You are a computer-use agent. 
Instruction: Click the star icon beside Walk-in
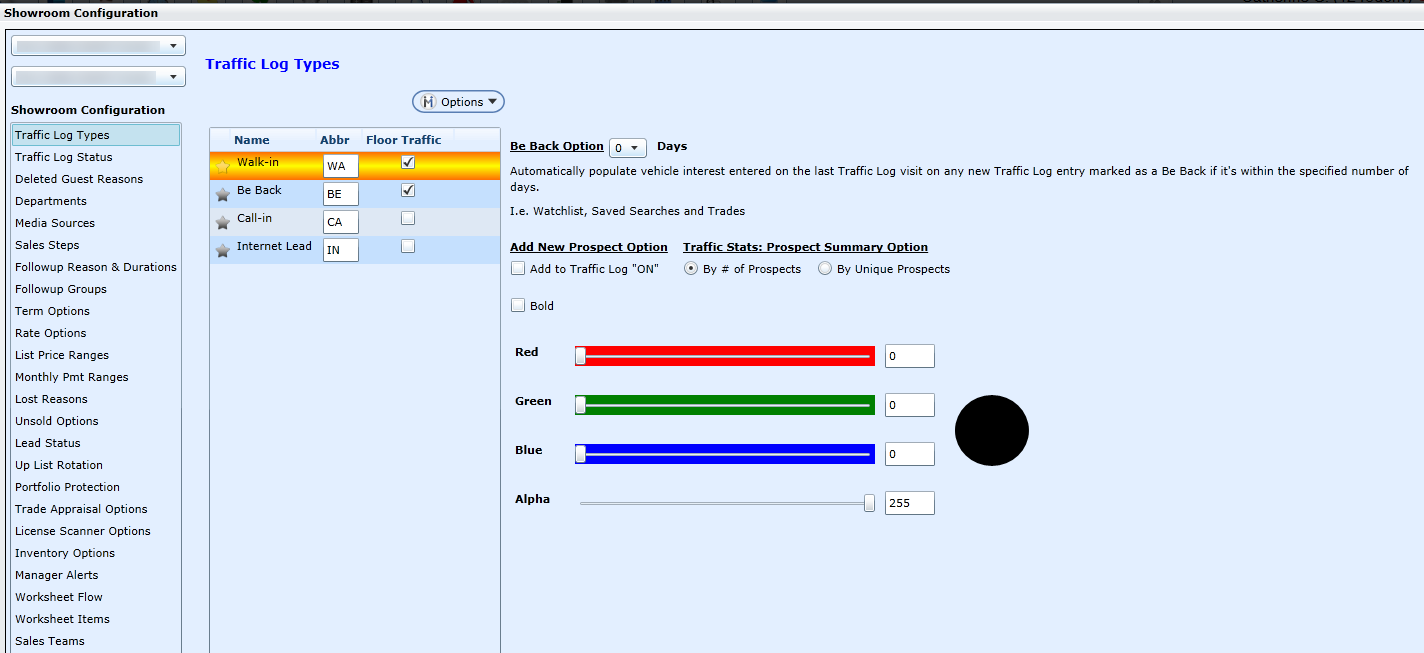pos(223,166)
